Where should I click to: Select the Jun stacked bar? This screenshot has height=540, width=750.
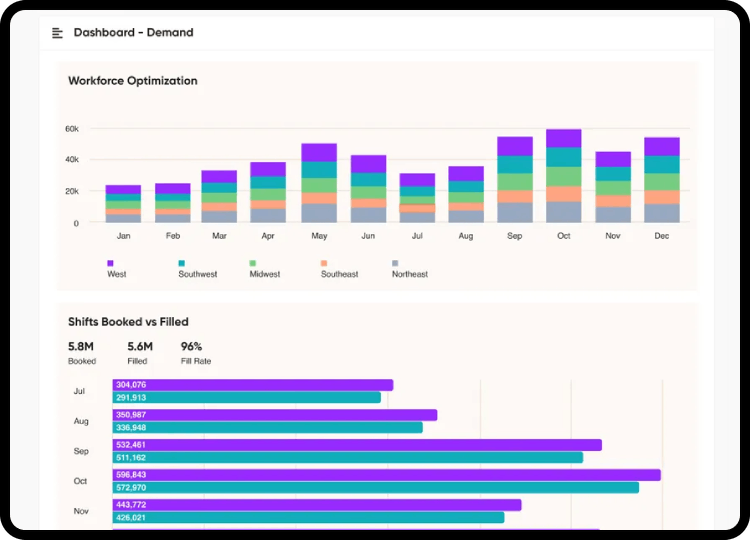tap(368, 189)
